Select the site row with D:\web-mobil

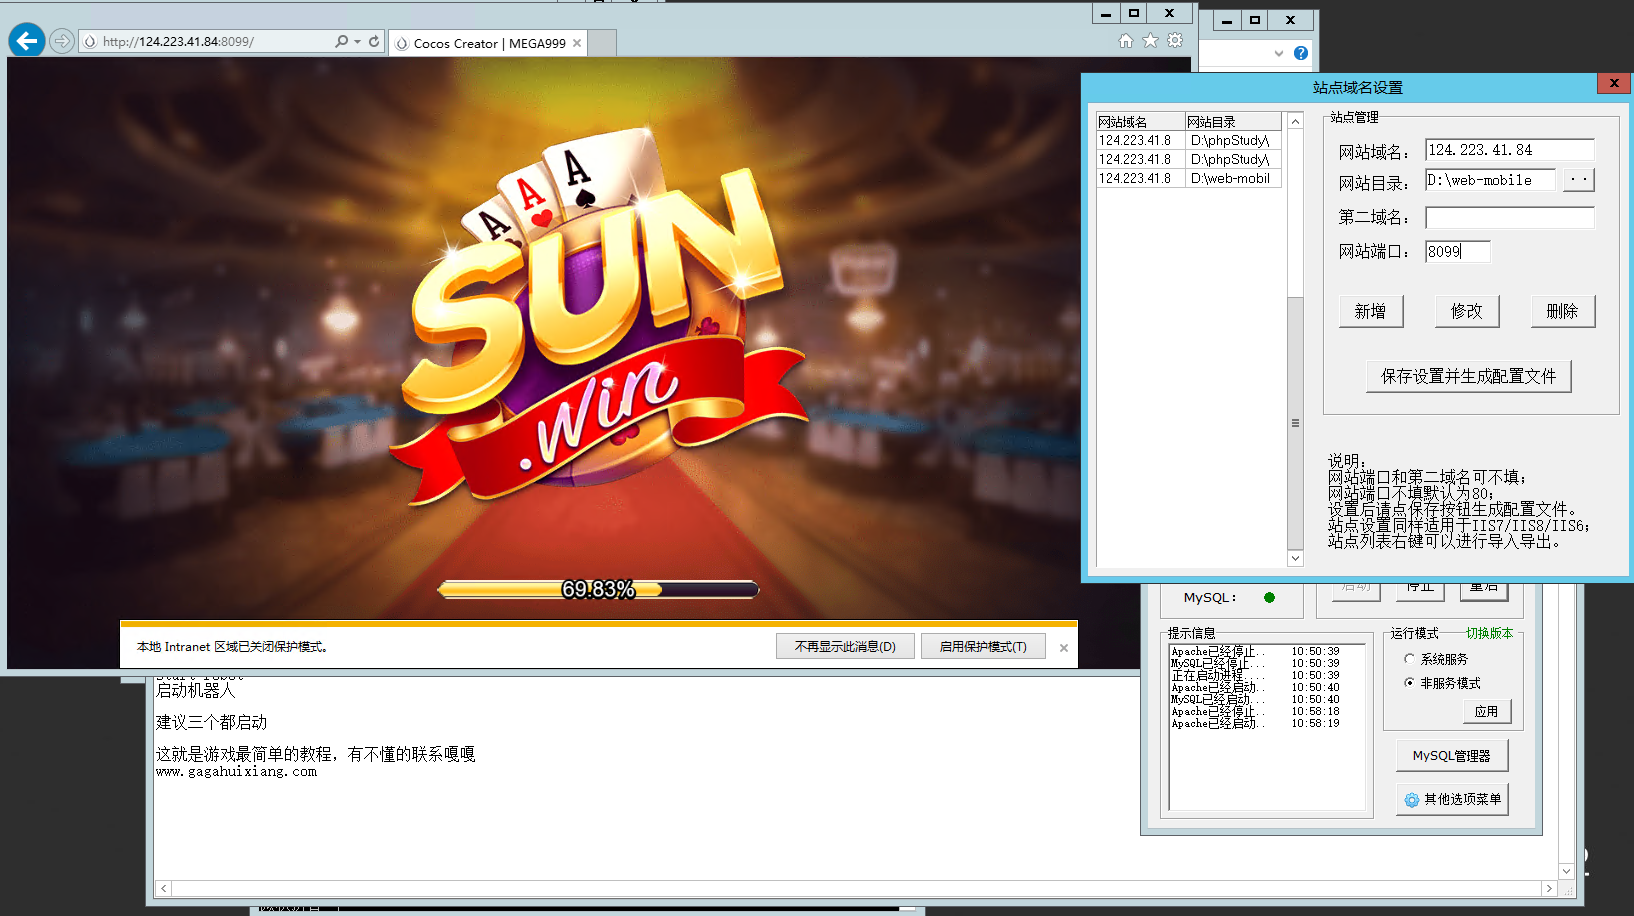click(1189, 178)
